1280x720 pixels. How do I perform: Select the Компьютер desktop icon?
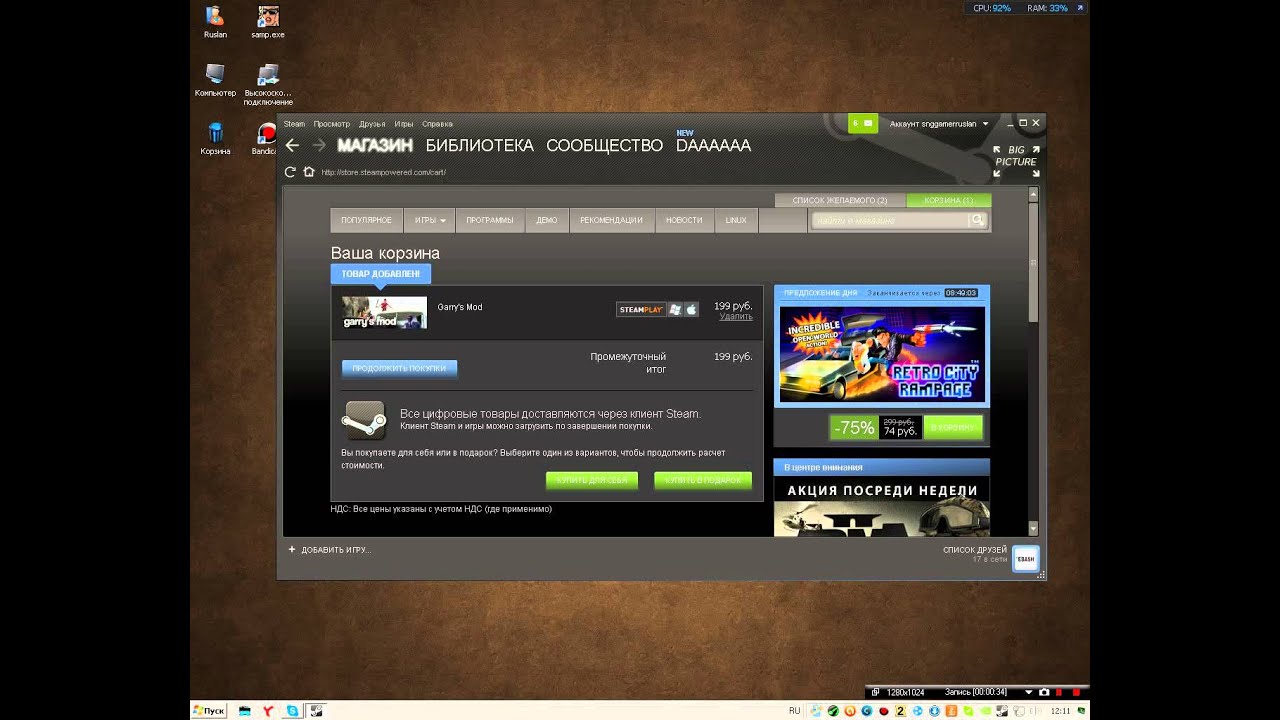(215, 80)
